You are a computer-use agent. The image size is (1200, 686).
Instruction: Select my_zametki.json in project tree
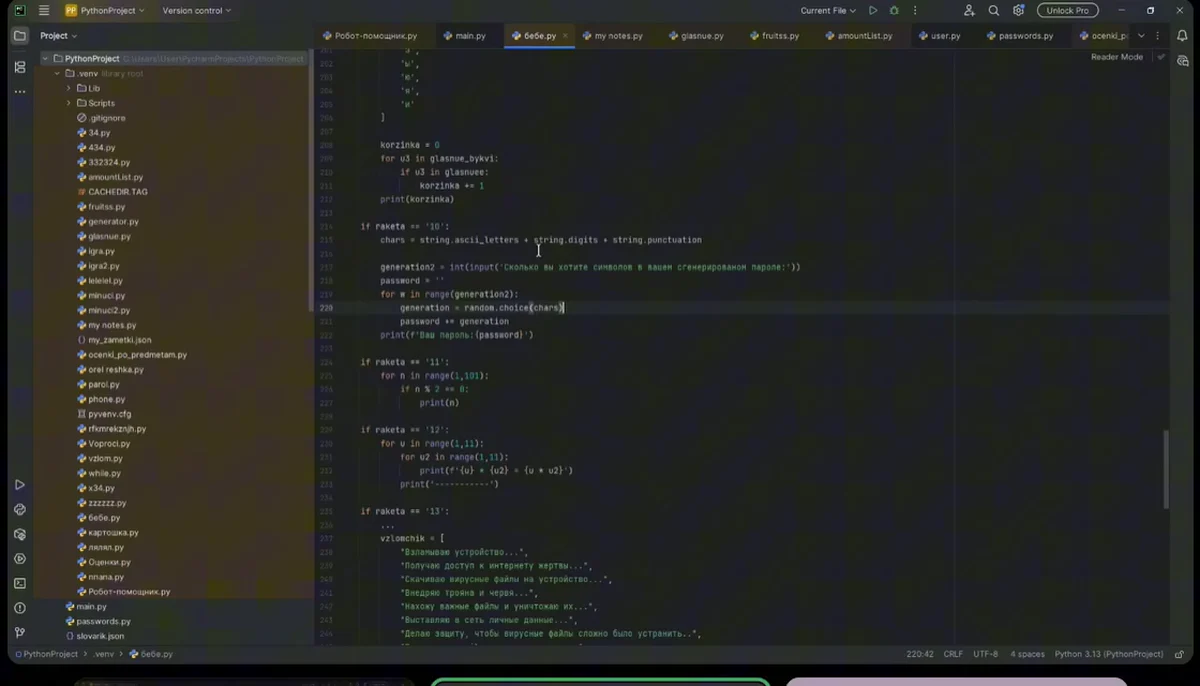pyautogui.click(x=113, y=340)
